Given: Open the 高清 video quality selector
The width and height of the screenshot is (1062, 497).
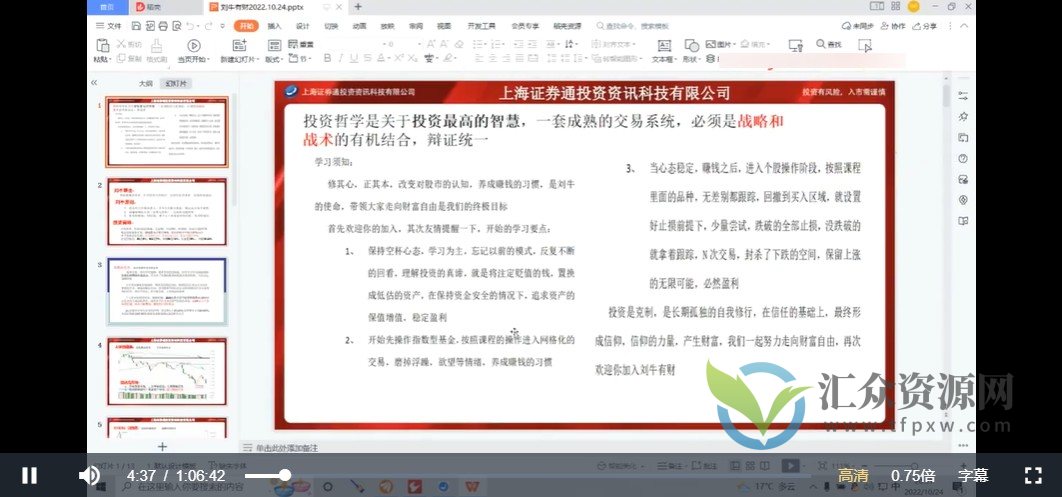Looking at the screenshot, I should point(853,475).
